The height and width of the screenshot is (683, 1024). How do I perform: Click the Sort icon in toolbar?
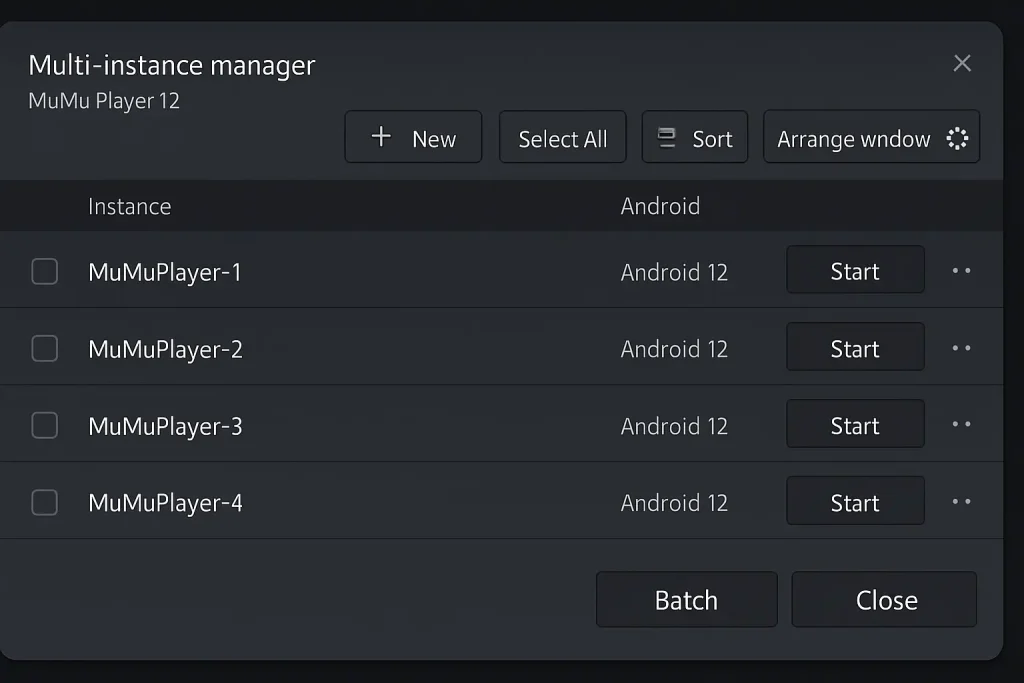click(x=667, y=138)
